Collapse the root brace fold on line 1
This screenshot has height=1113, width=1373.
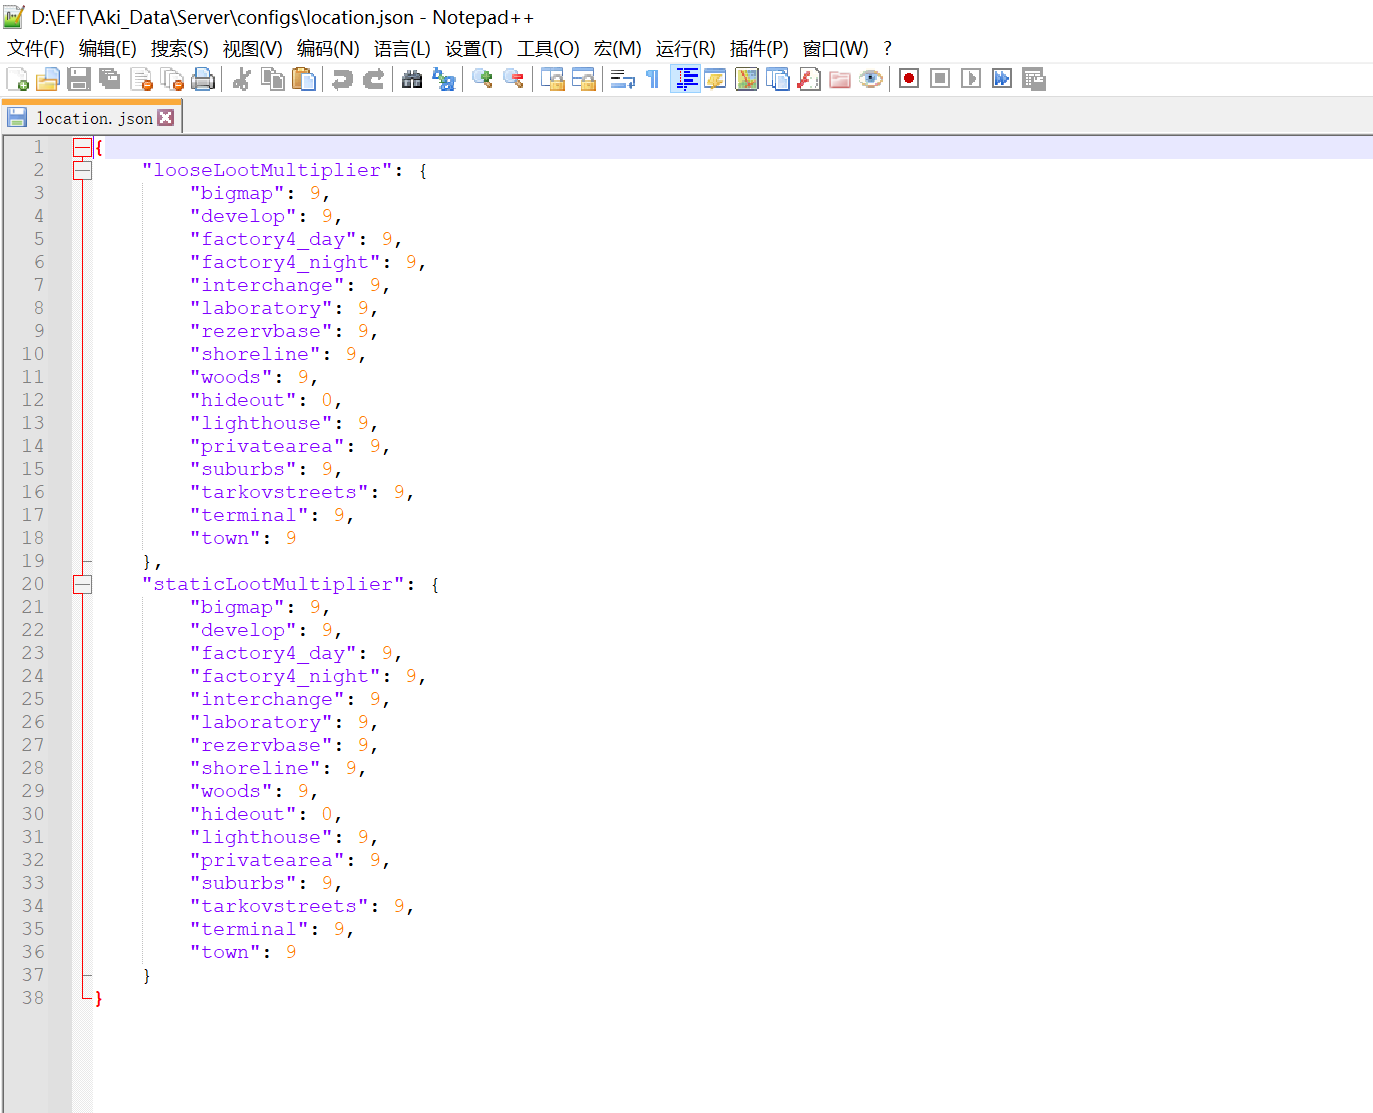[x=82, y=147]
